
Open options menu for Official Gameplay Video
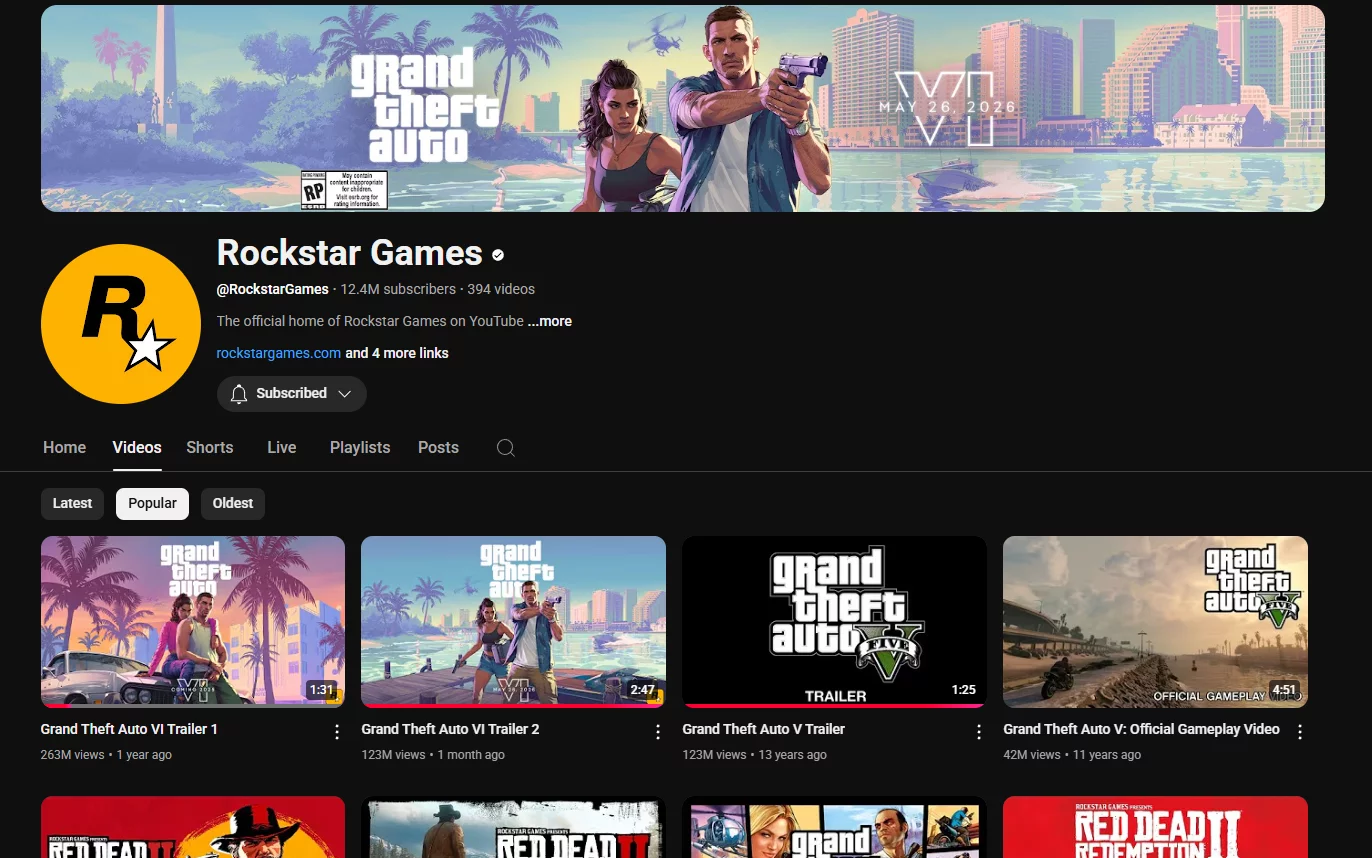click(1300, 732)
